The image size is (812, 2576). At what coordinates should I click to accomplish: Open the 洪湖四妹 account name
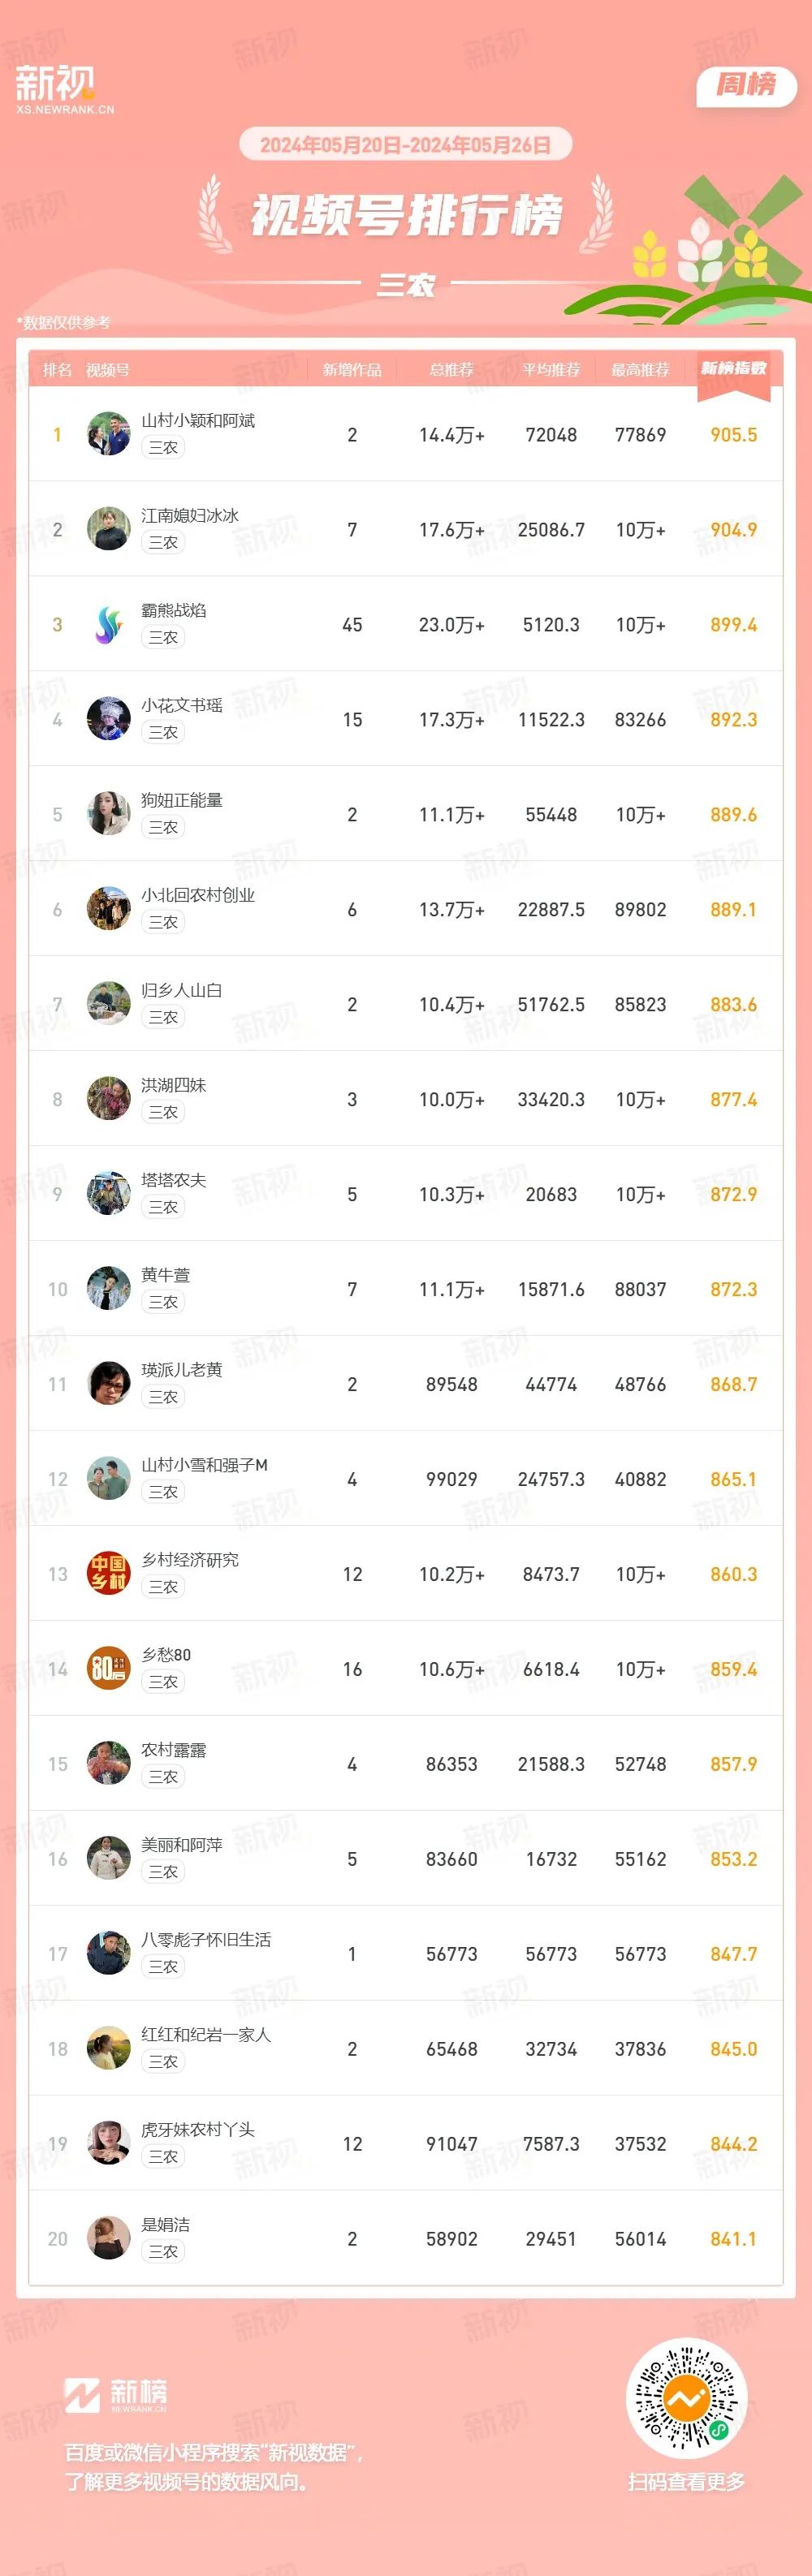click(174, 1085)
